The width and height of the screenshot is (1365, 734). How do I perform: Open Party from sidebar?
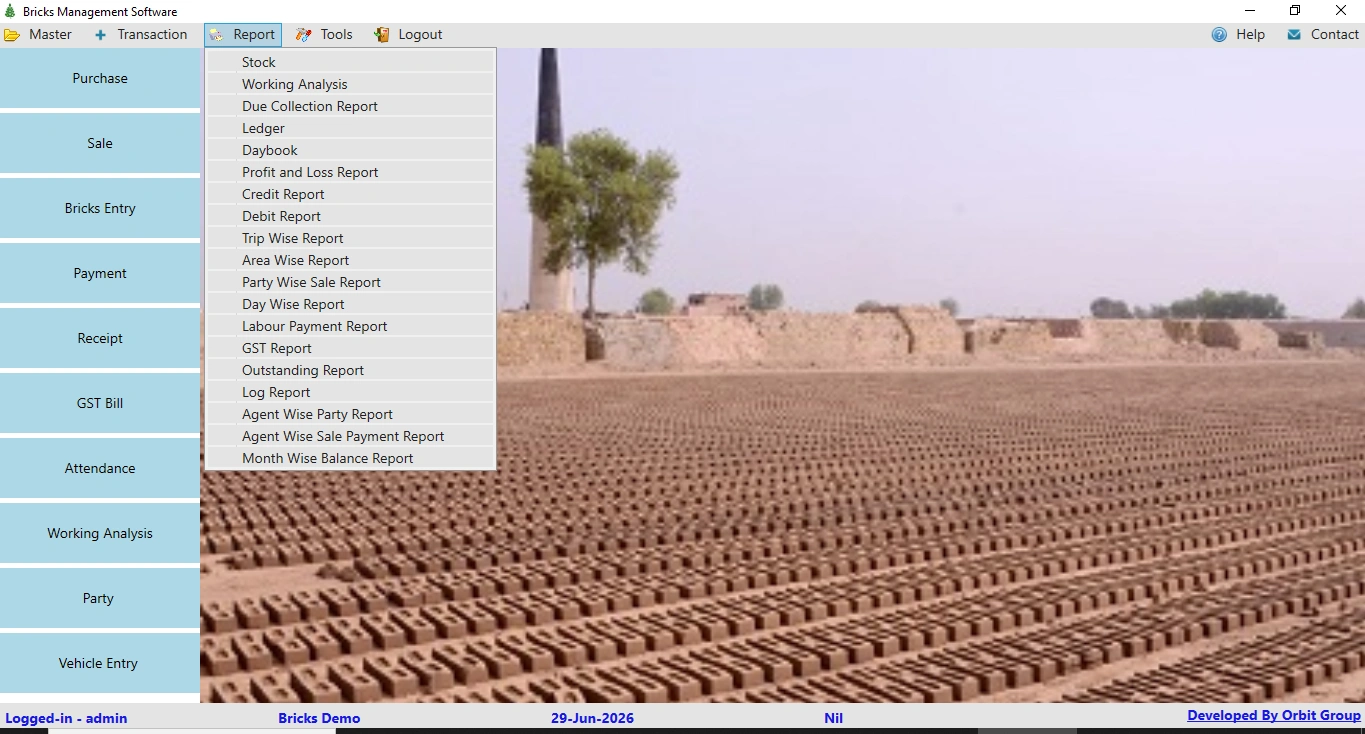tap(100, 598)
